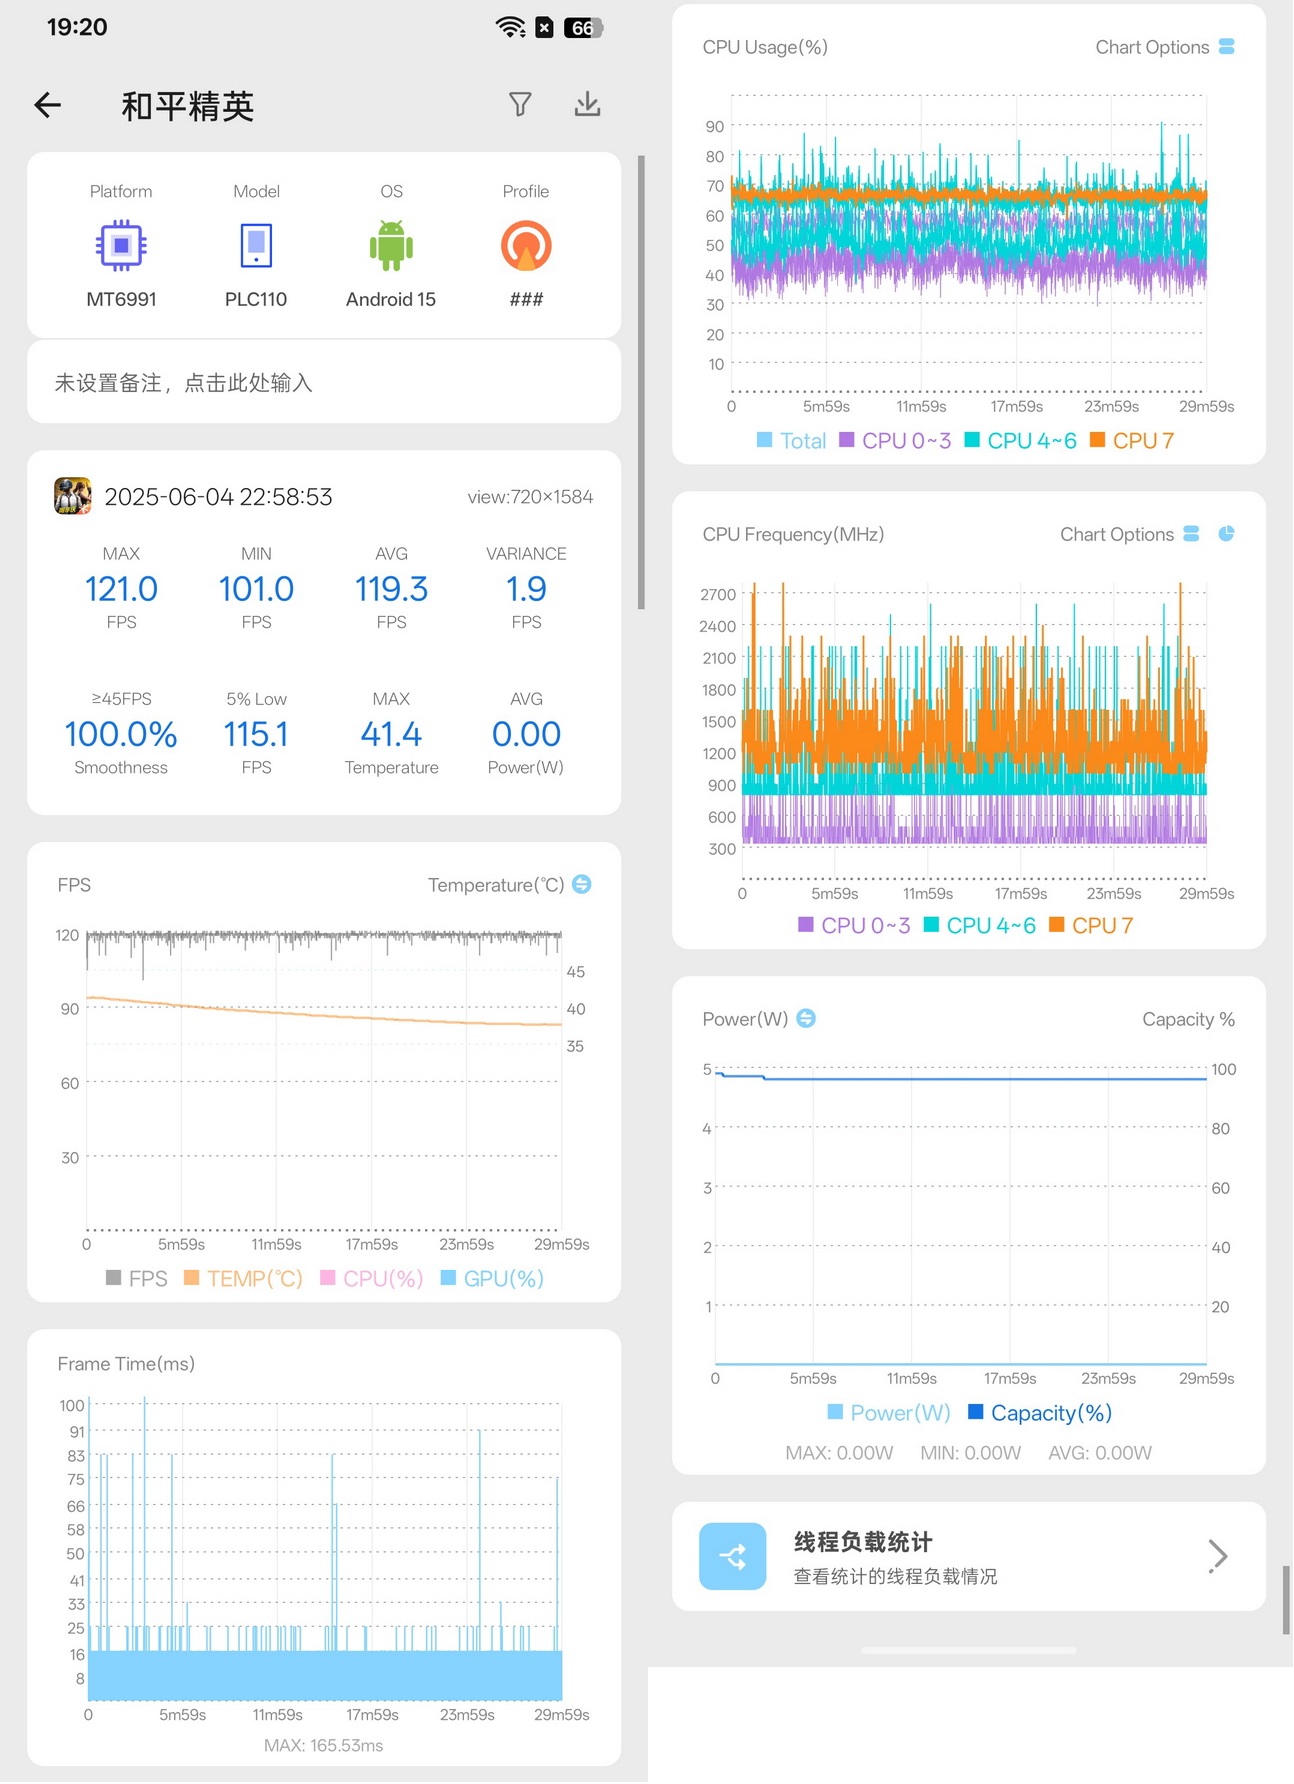This screenshot has width=1294, height=1784.
Task: Open 线程负载统计 entry
Action: point(969,1556)
